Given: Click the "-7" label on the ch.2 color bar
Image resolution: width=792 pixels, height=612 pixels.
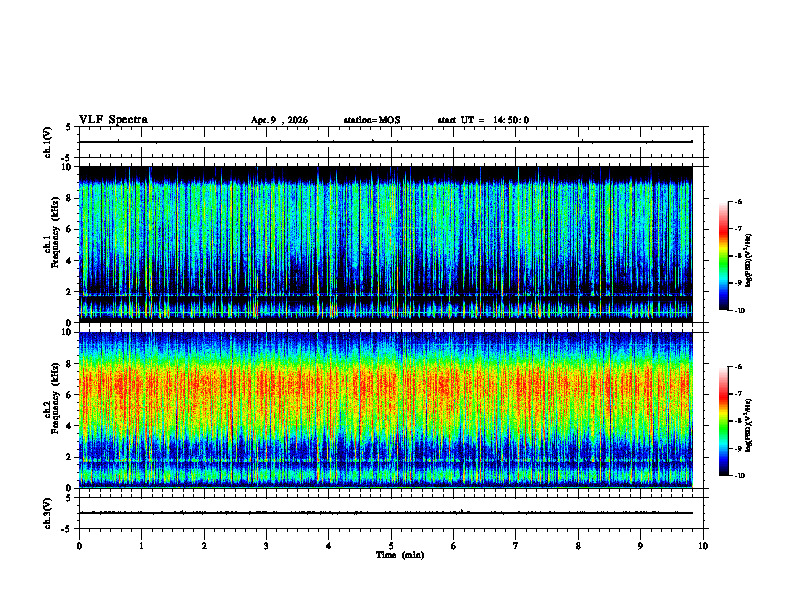Looking at the screenshot, I should 738,394.
